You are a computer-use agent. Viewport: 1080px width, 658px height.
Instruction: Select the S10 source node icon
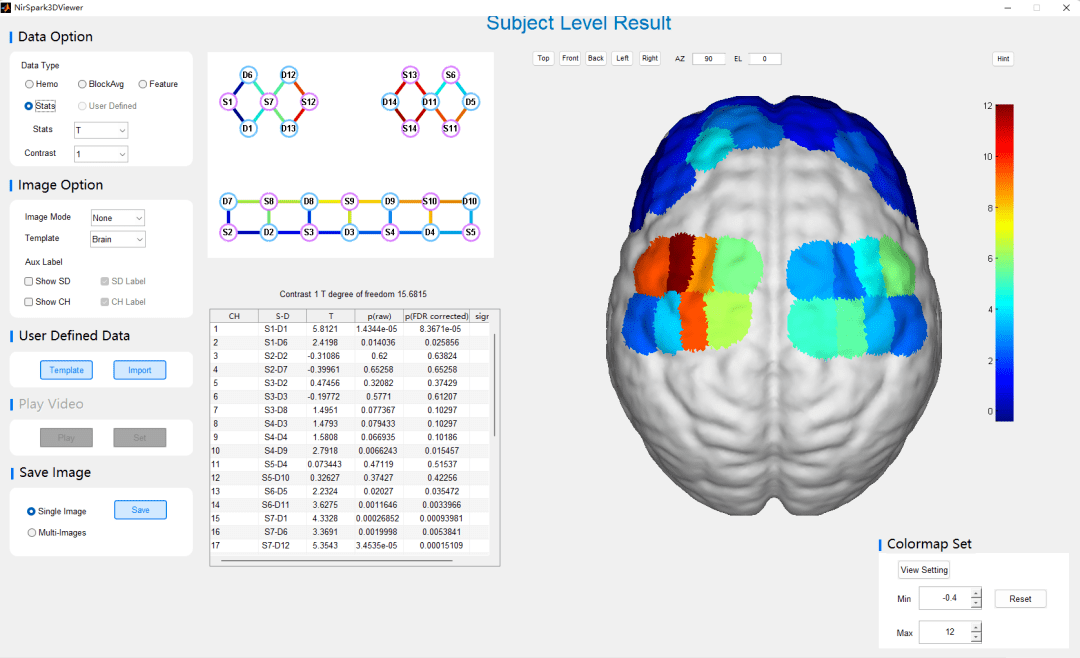pos(430,202)
